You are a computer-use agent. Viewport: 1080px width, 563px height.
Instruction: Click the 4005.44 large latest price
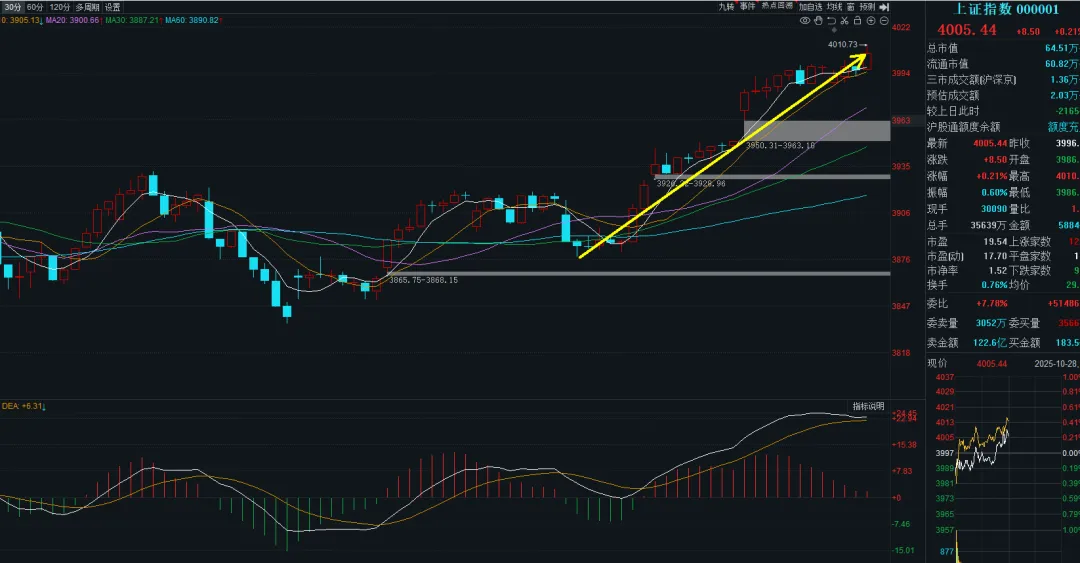pyautogui.click(x=966, y=30)
